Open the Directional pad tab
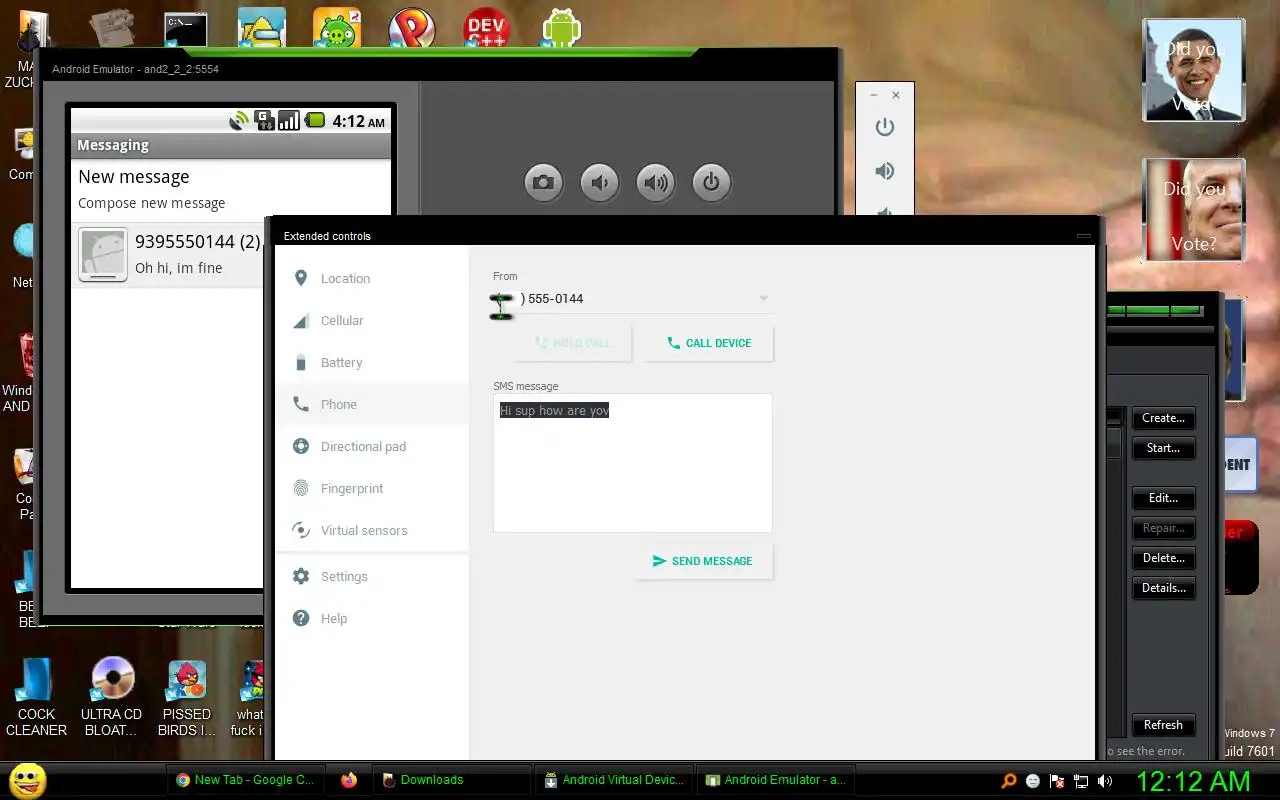Image resolution: width=1280 pixels, height=800 pixels. pyautogui.click(x=372, y=447)
